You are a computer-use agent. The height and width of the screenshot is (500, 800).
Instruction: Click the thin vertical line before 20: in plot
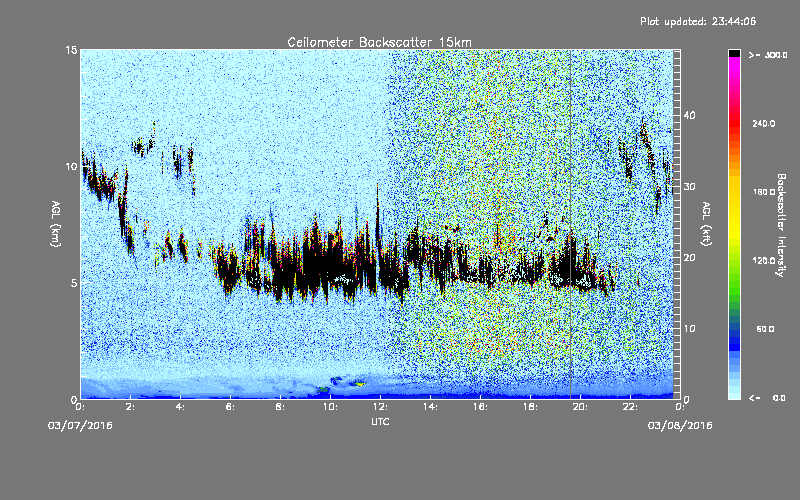point(570,224)
